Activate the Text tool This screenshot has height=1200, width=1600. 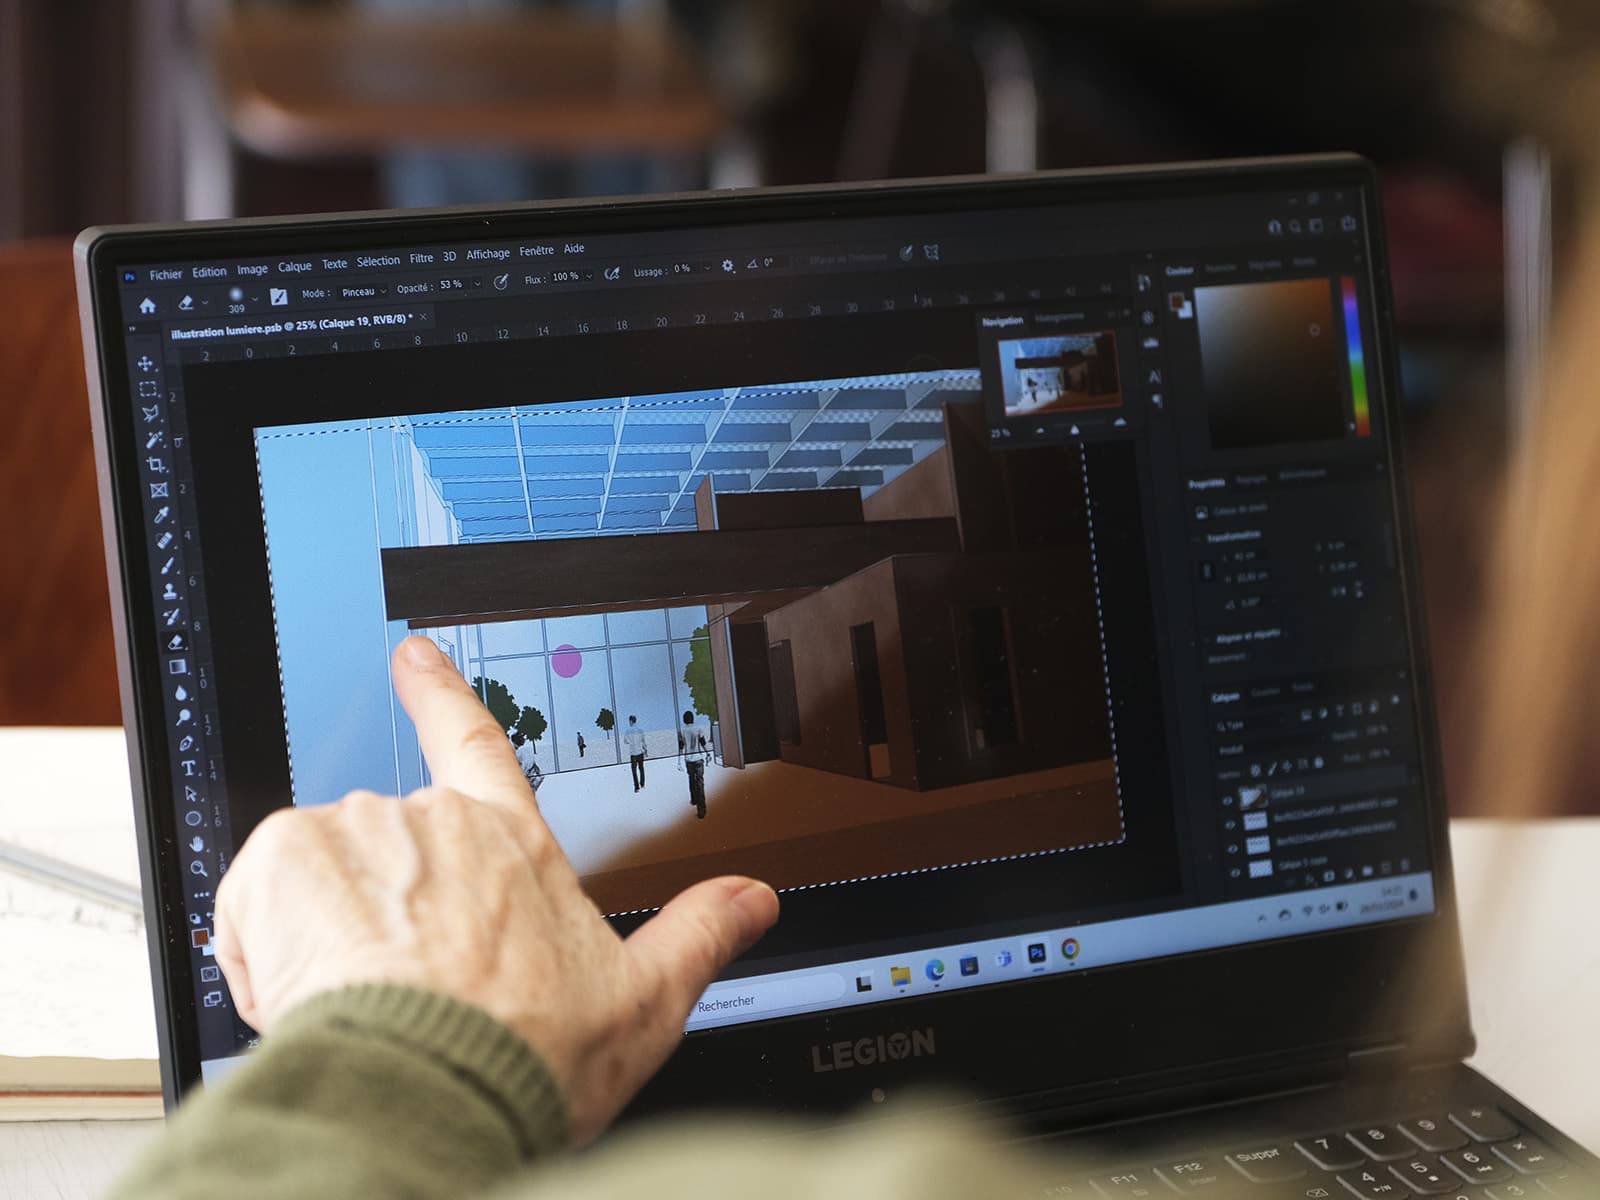click(188, 768)
